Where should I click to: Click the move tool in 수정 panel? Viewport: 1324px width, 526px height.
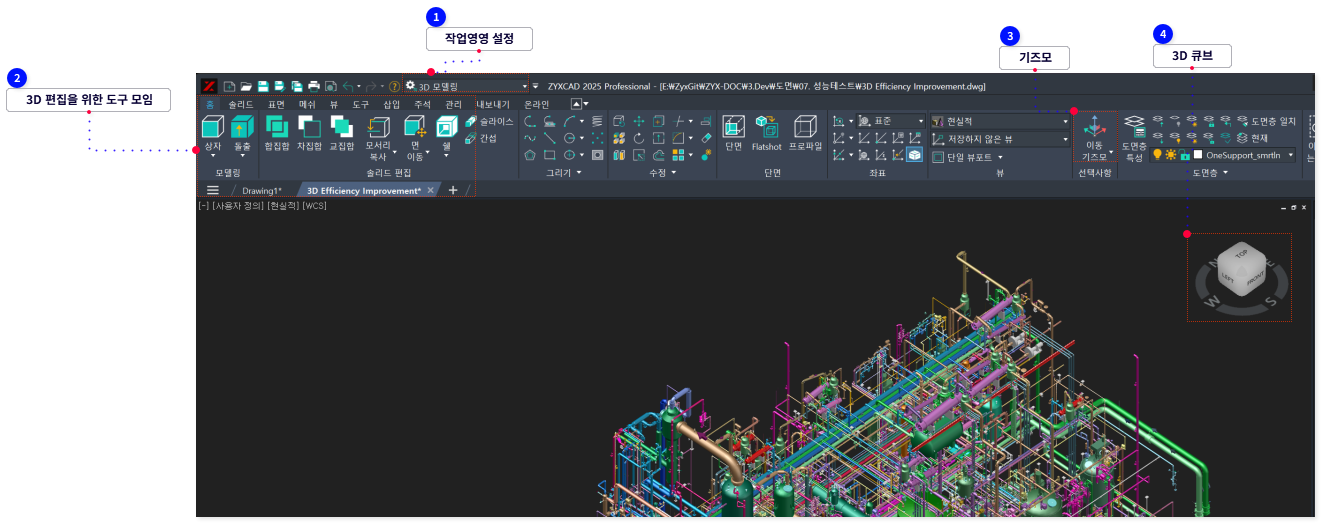(637, 121)
